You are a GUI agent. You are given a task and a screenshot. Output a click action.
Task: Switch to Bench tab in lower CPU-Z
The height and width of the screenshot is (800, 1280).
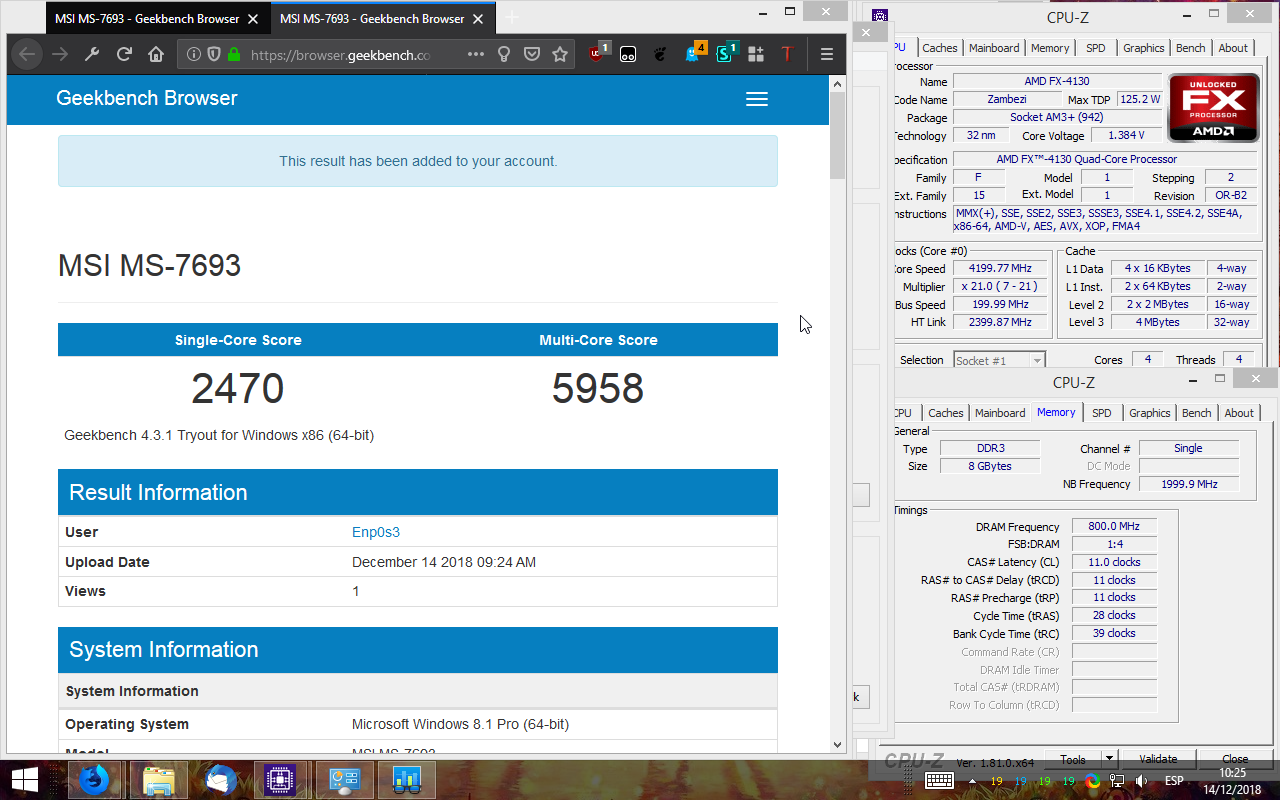1196,413
